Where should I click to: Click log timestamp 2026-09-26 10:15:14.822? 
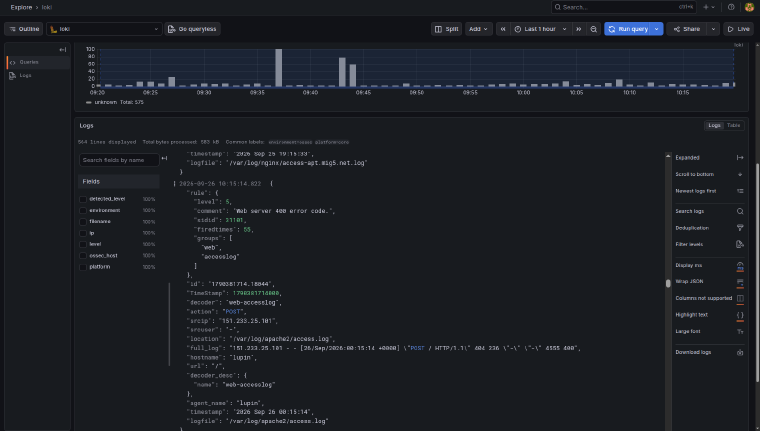click(x=220, y=184)
